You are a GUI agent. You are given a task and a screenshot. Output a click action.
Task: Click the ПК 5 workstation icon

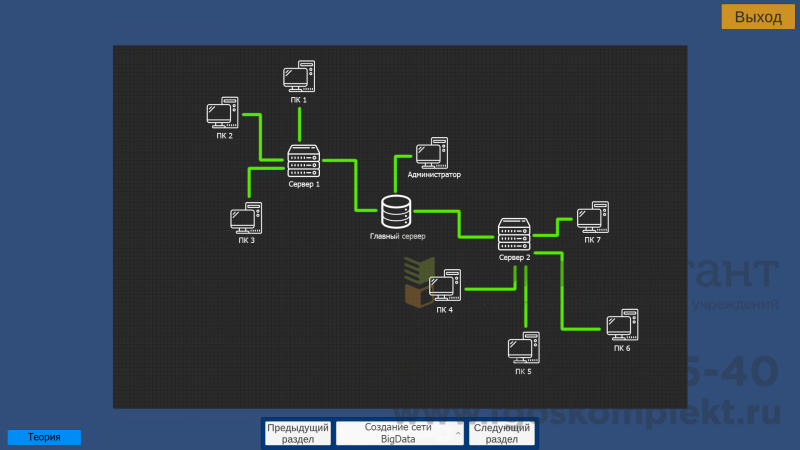(523, 349)
